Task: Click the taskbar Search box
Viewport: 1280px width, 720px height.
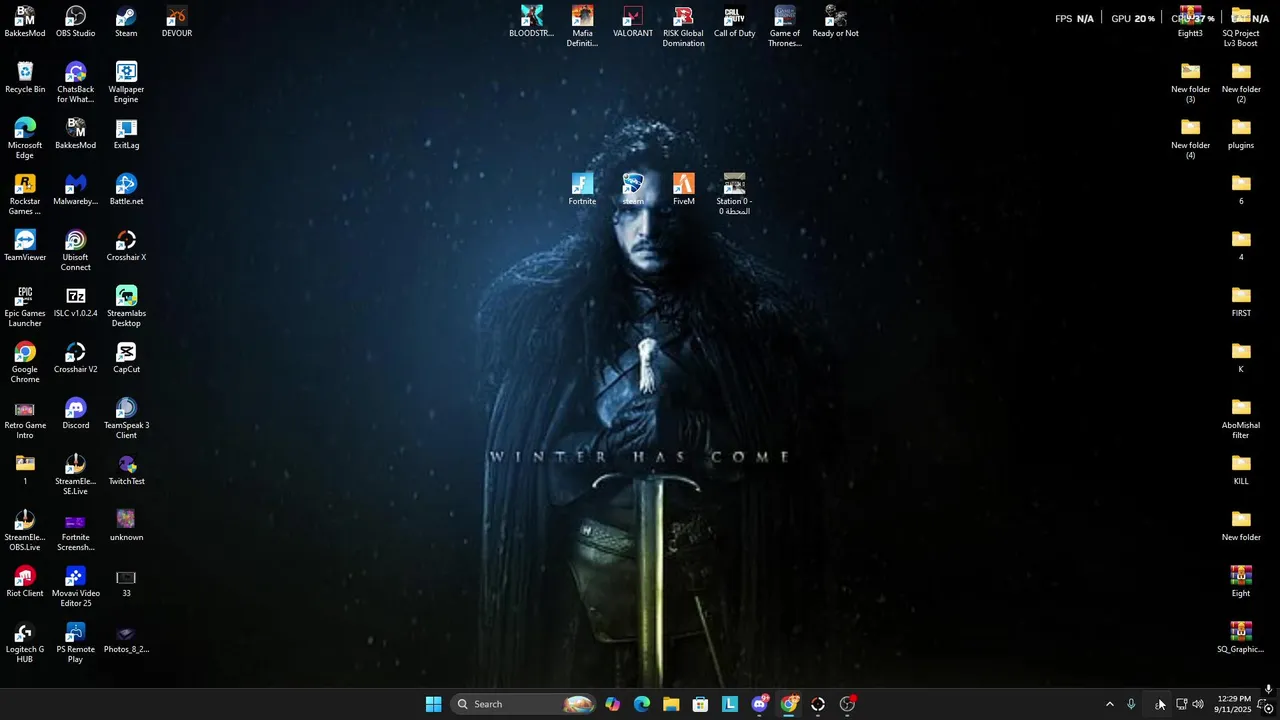Action: pos(524,704)
